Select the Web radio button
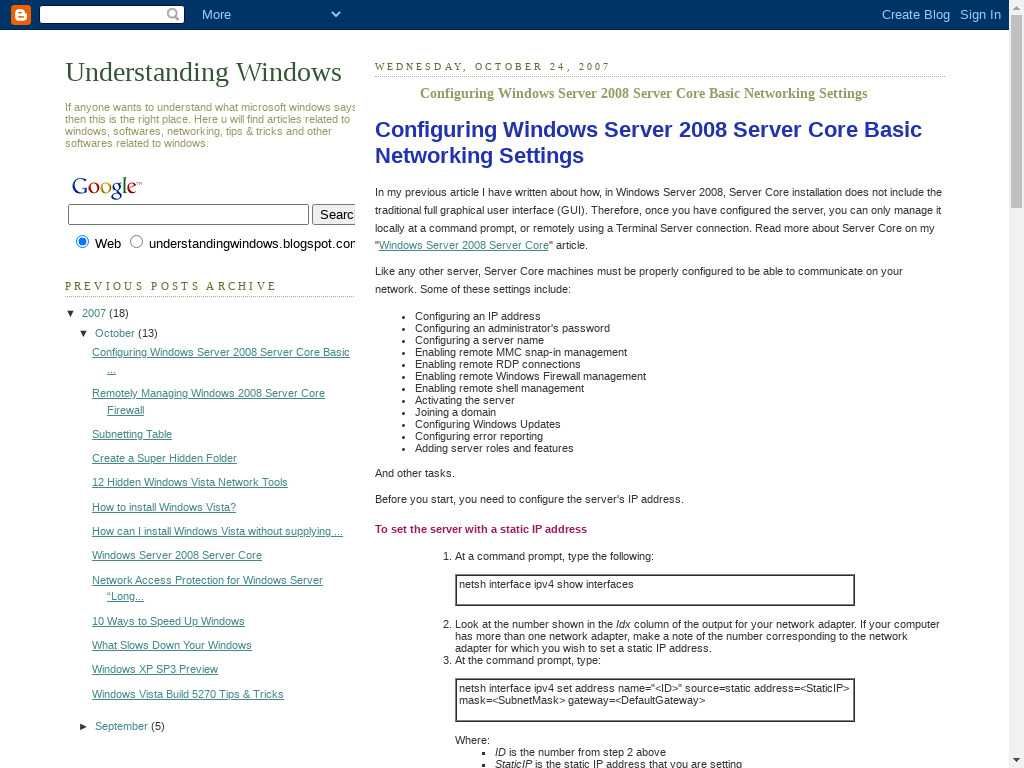 (x=82, y=242)
